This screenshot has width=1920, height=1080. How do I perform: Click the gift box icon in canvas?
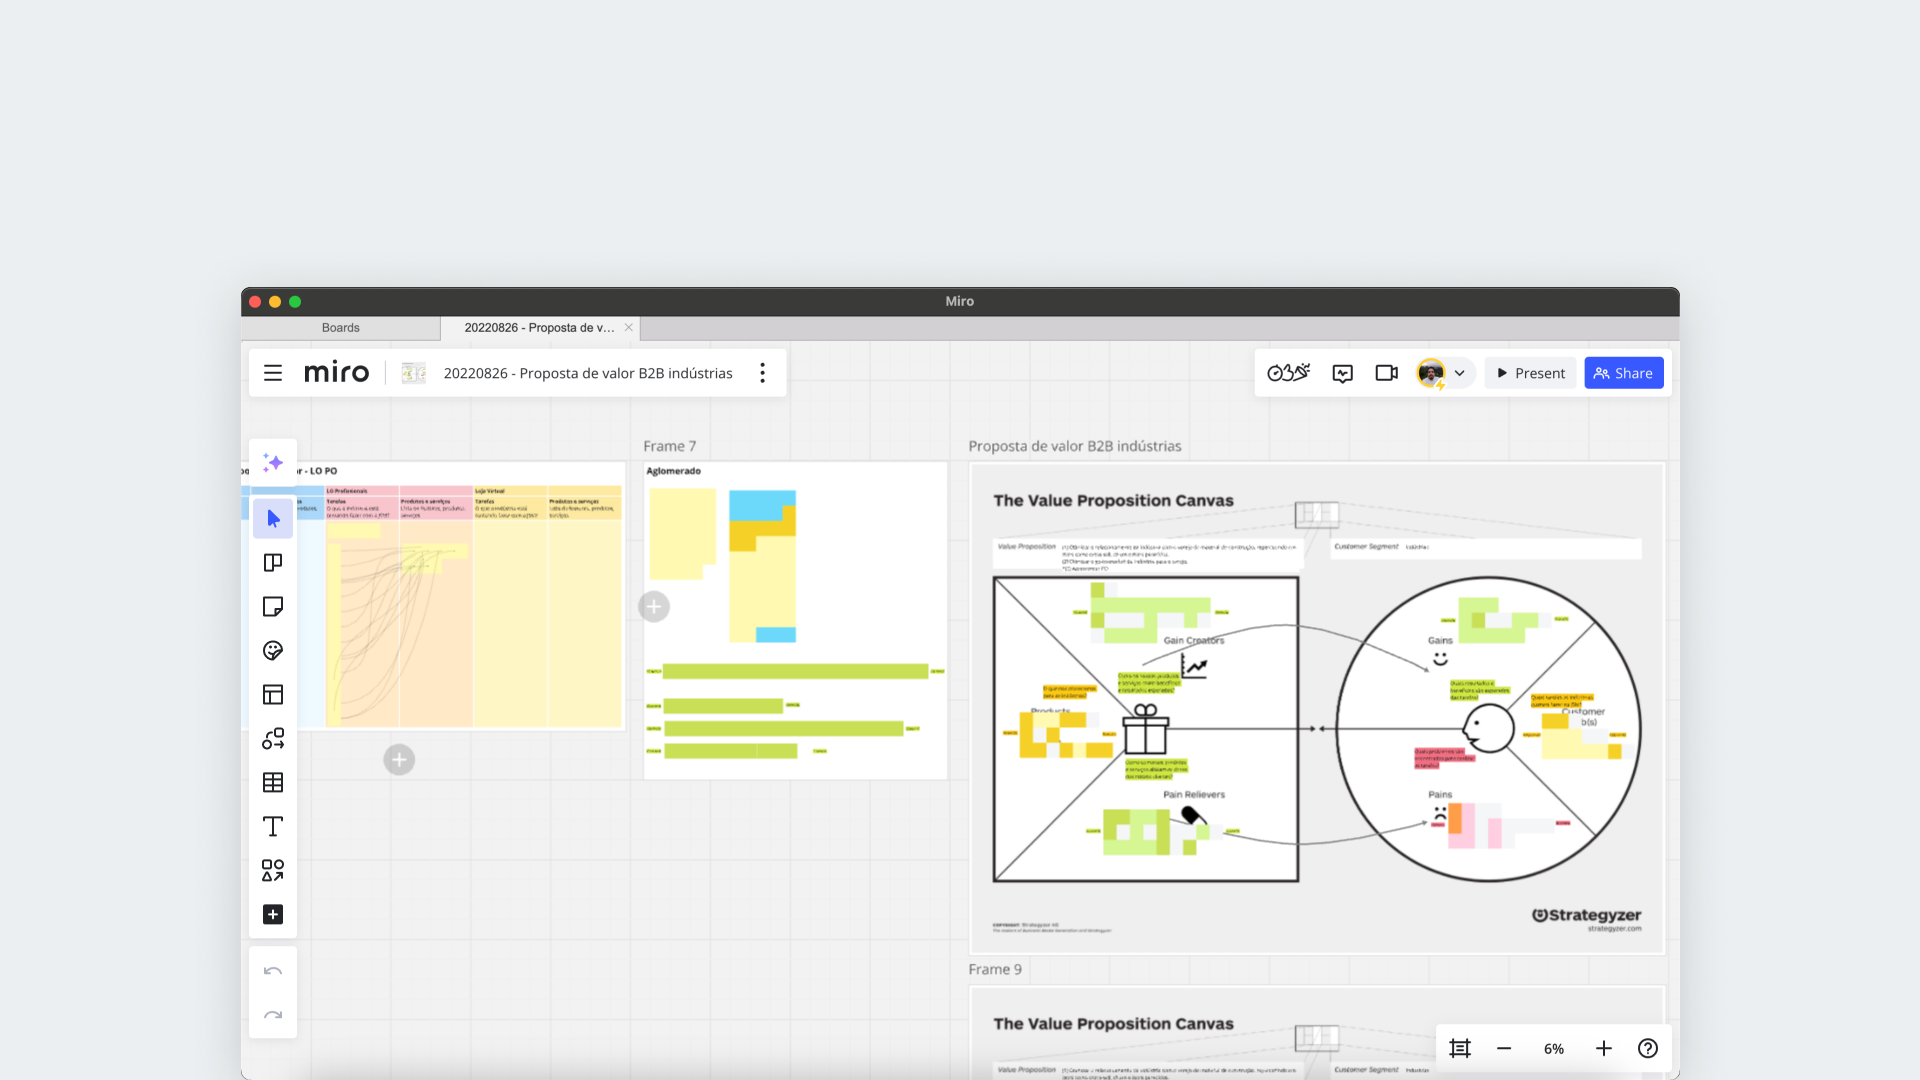[x=1146, y=729]
